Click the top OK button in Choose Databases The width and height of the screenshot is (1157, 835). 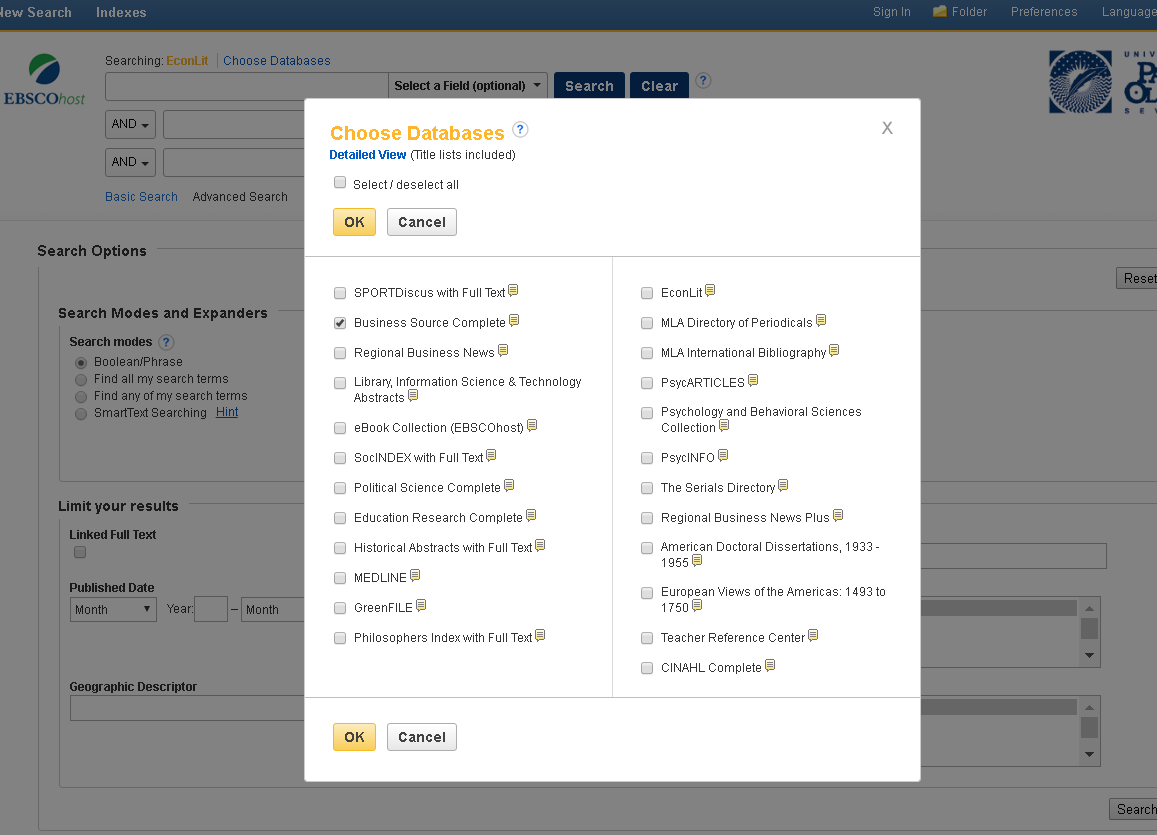(x=354, y=222)
